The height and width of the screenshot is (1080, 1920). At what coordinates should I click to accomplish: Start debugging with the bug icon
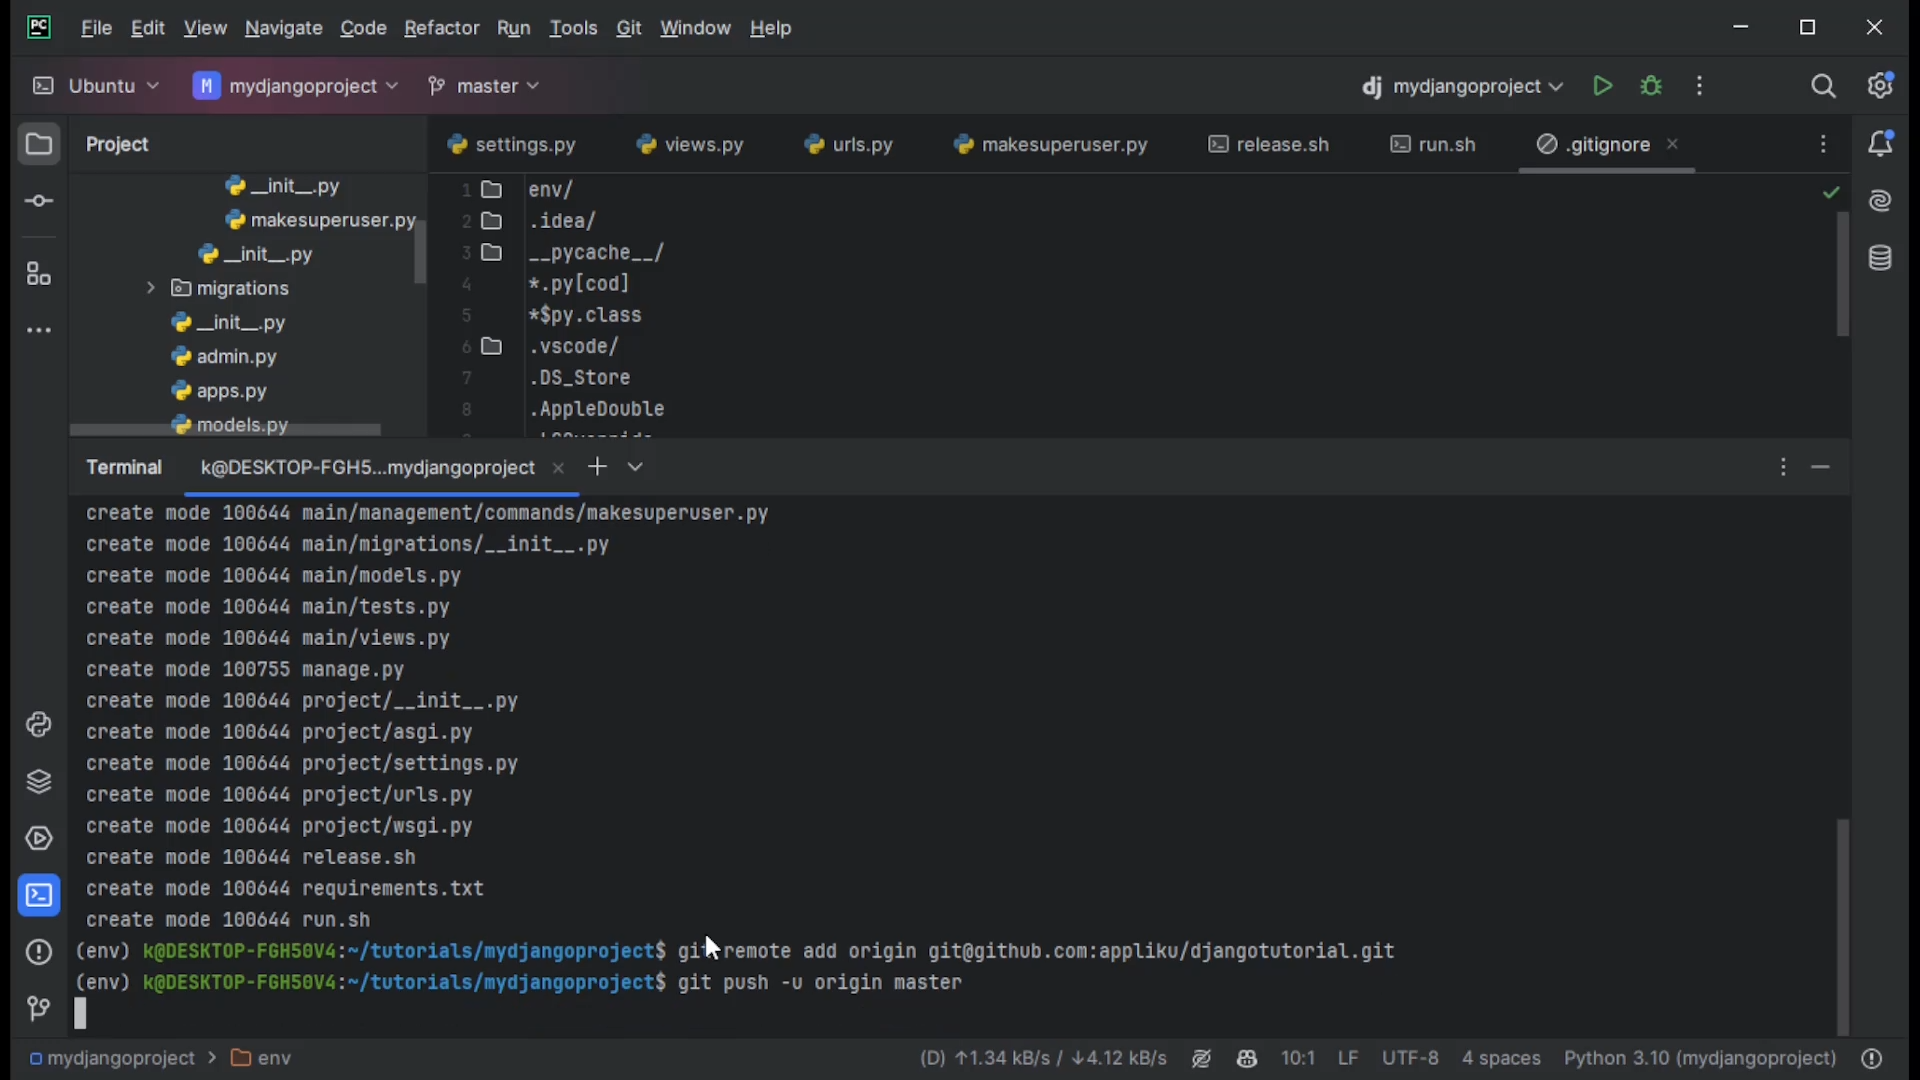1652,86
